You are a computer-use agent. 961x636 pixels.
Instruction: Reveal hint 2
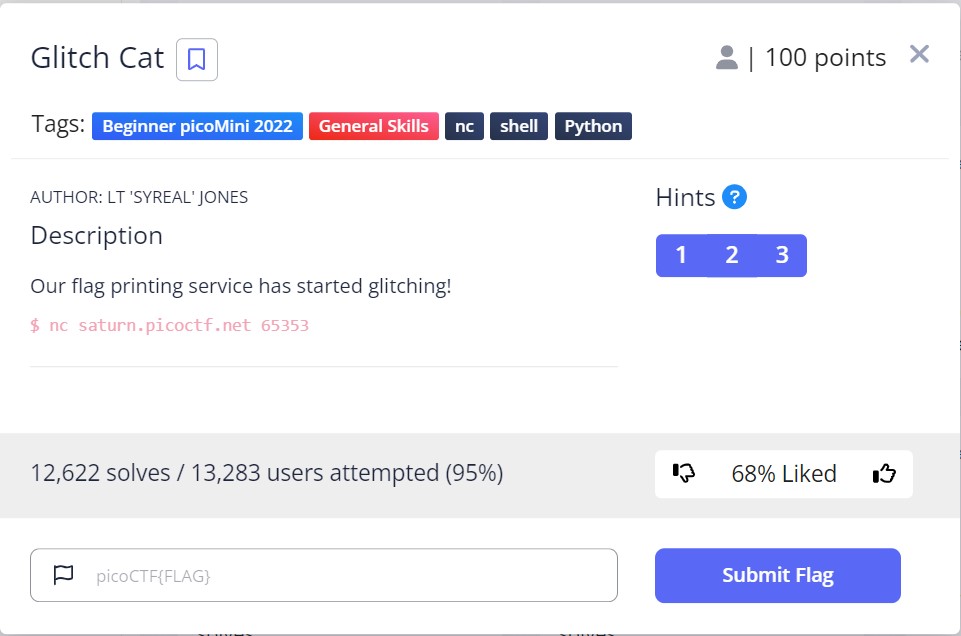pyautogui.click(x=731, y=255)
